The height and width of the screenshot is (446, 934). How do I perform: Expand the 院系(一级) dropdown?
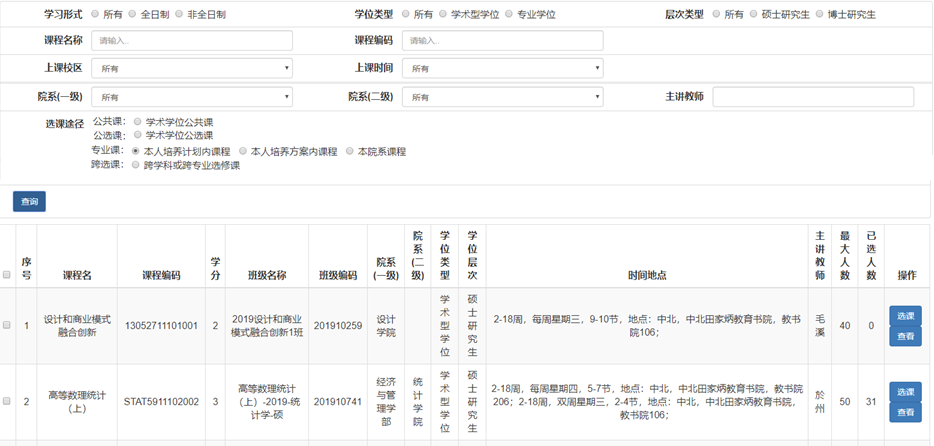click(x=192, y=97)
